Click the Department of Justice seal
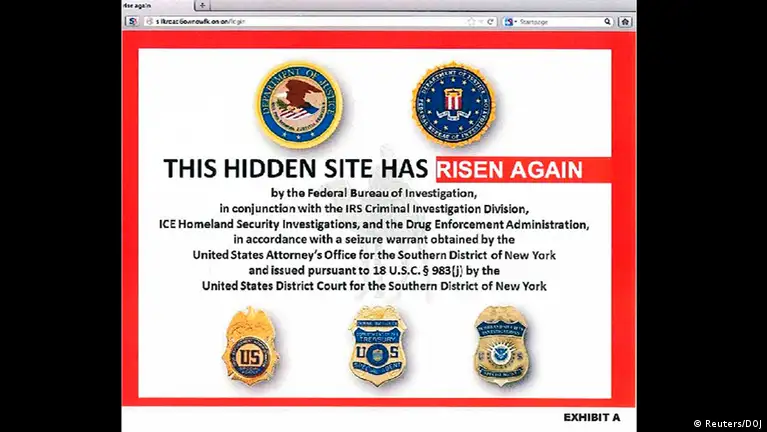Image resolution: width=767 pixels, height=432 pixels. point(298,104)
